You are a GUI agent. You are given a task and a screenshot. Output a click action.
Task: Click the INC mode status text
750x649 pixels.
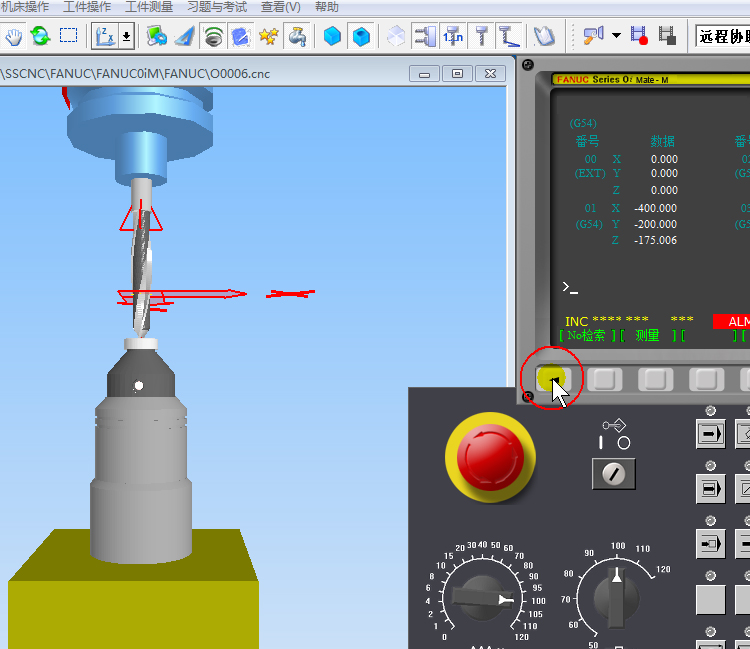tap(576, 321)
